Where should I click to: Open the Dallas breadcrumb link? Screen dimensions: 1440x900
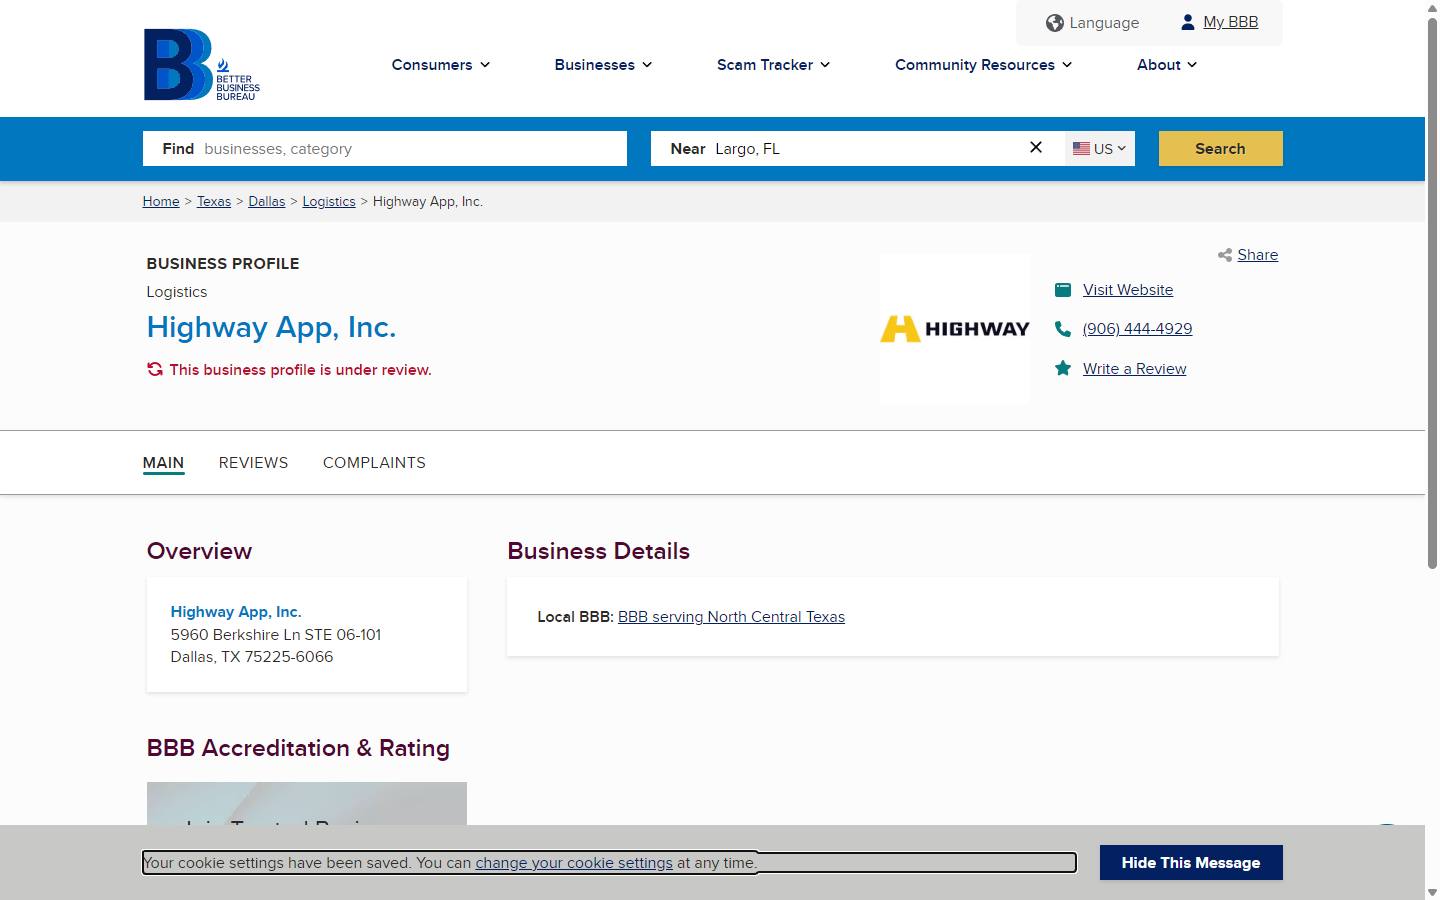(267, 201)
